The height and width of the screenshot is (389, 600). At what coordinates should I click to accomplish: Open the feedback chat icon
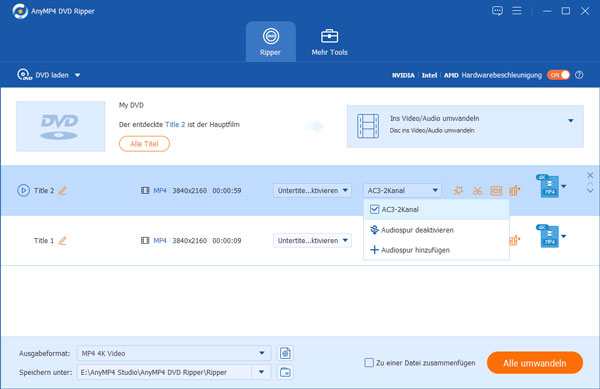click(497, 11)
